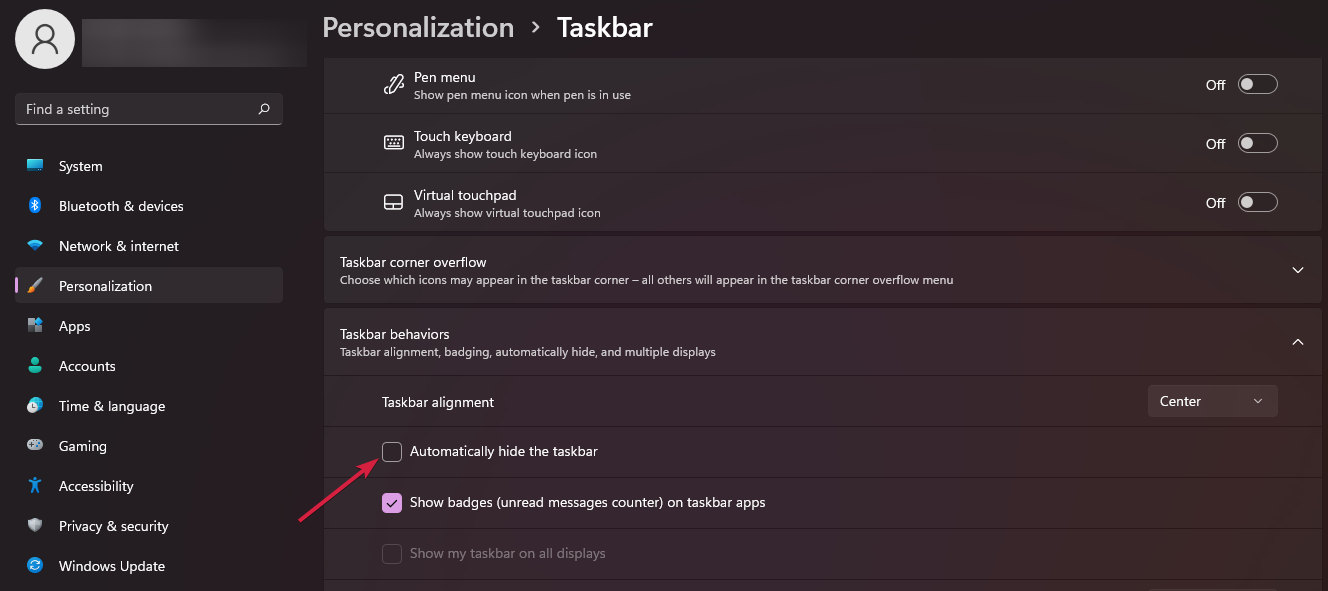
Task: Collapse the Taskbar behaviors section
Action: (1298, 342)
